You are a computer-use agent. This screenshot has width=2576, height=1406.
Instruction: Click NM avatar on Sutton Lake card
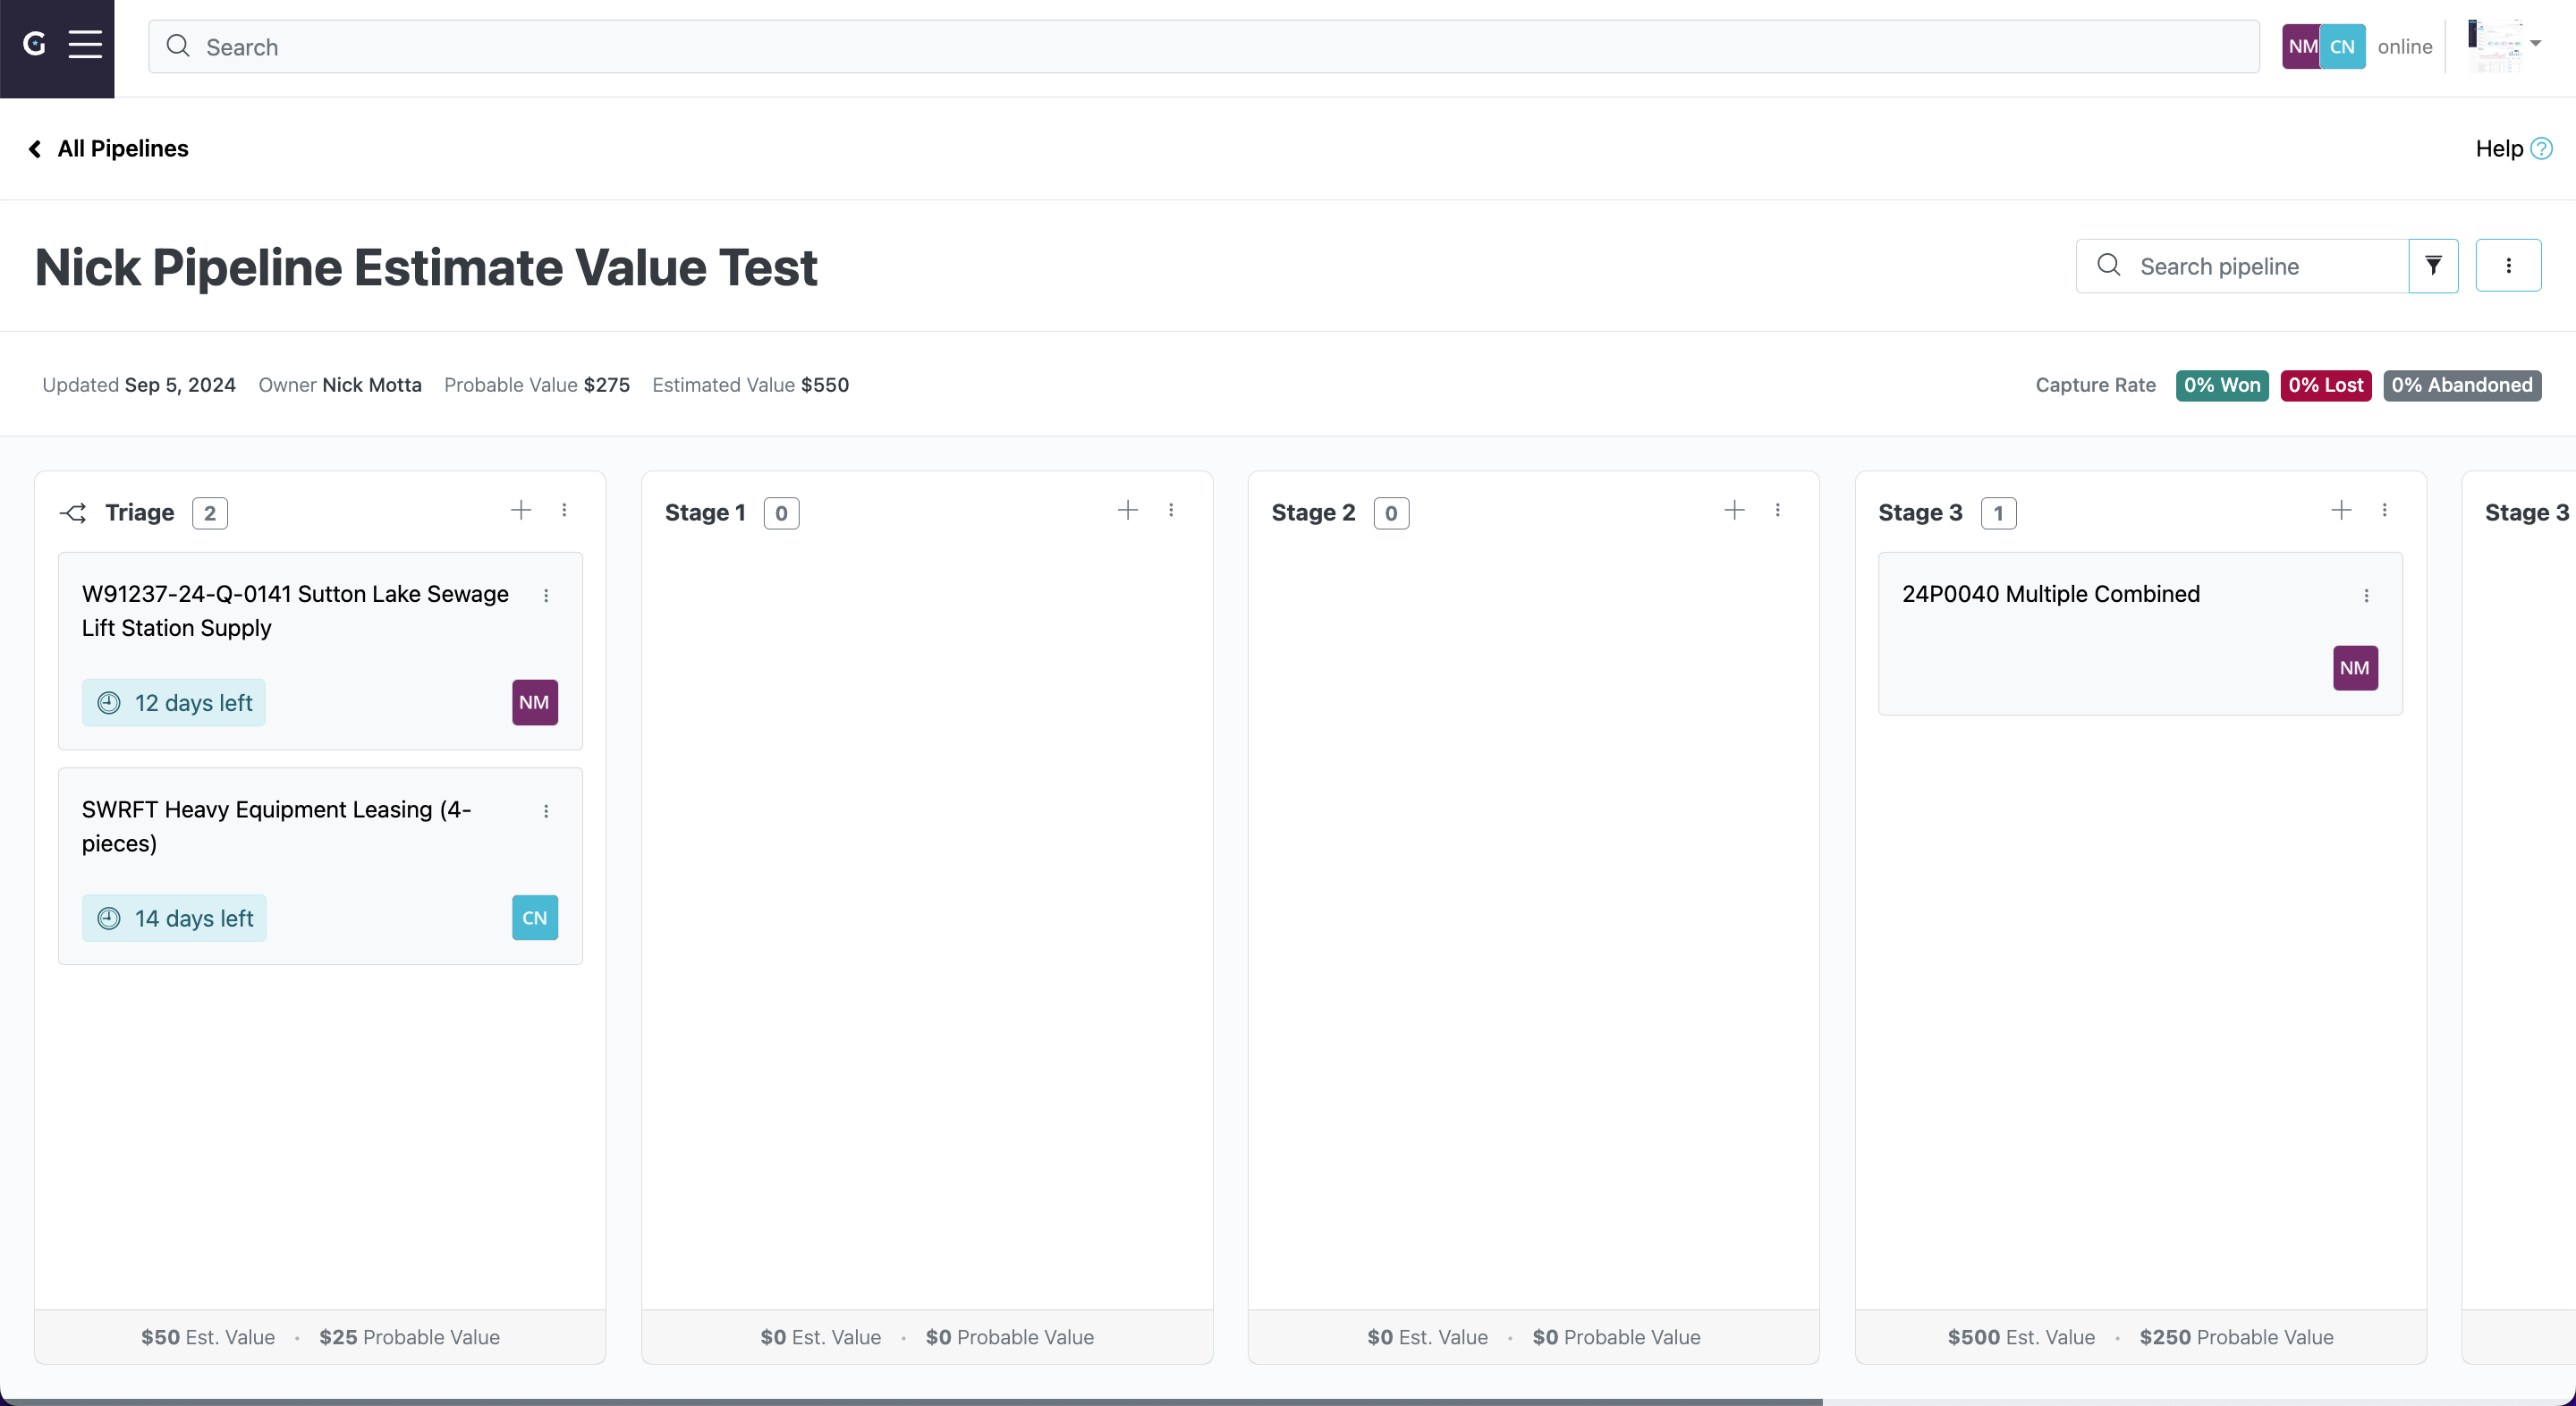535,703
